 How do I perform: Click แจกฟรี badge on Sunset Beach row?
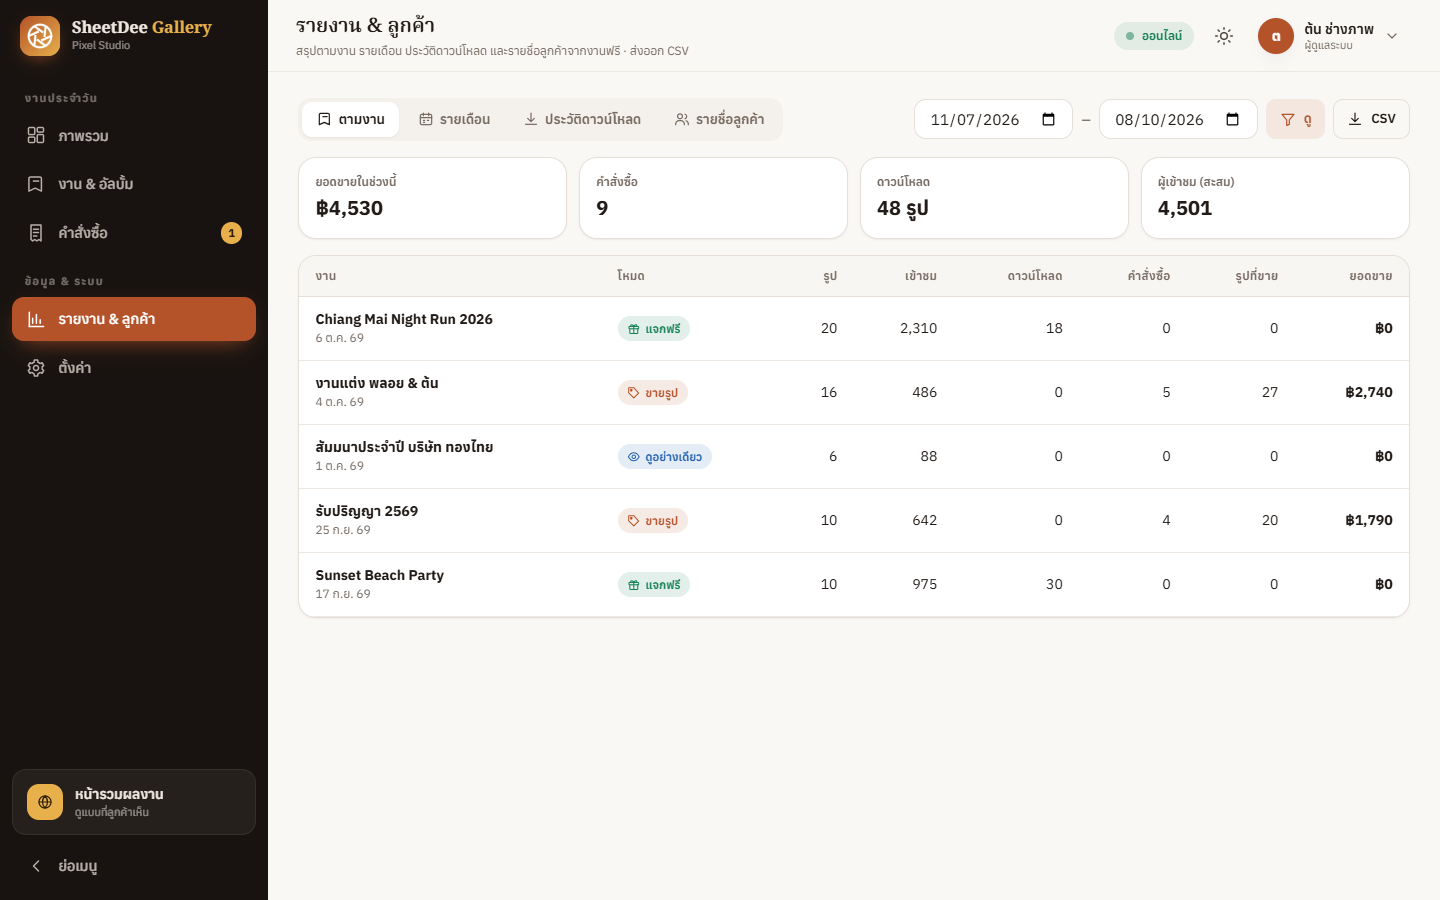pos(653,585)
